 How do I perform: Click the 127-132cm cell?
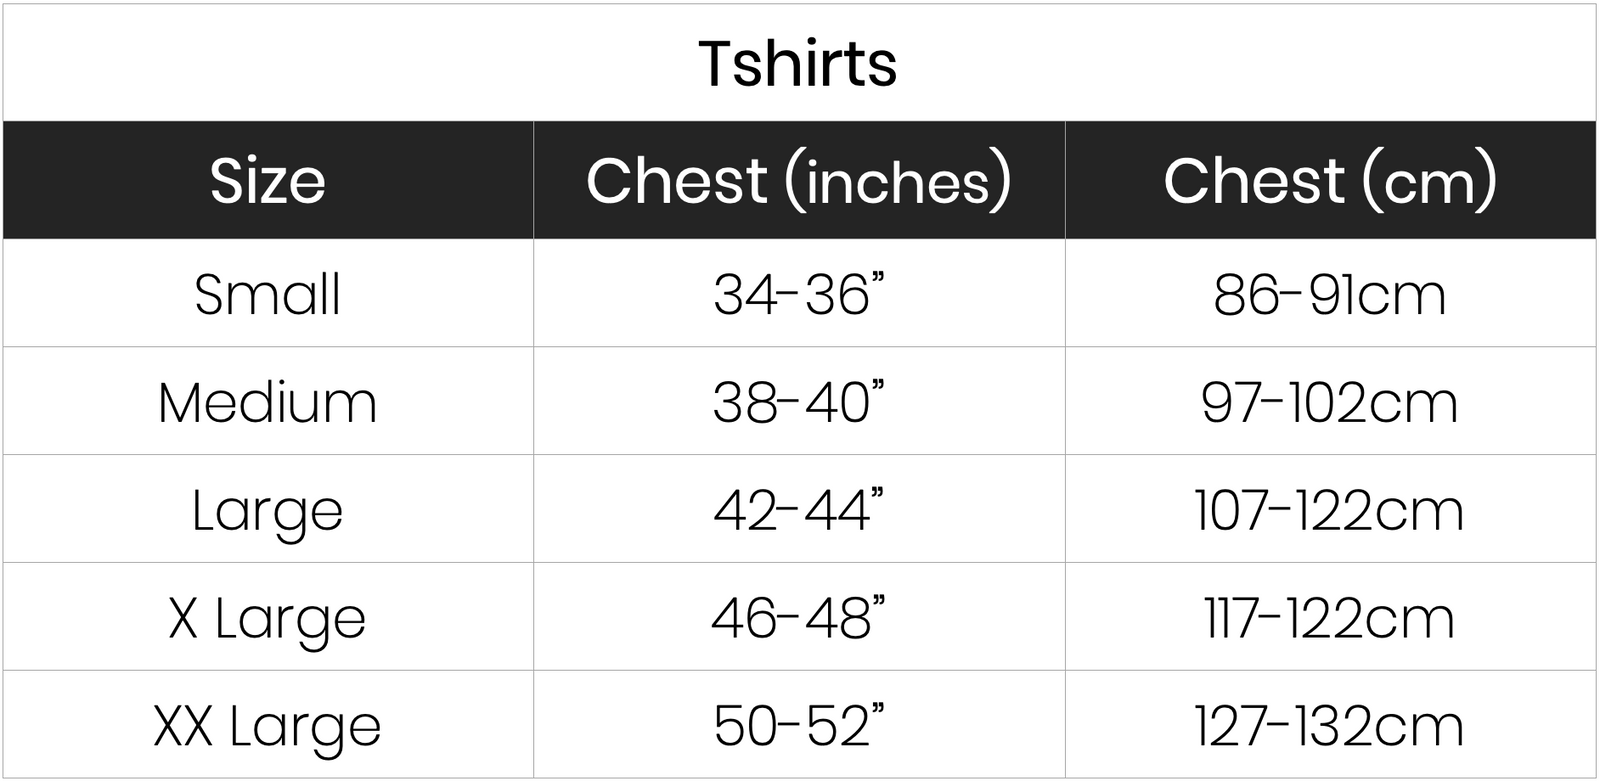click(x=1330, y=726)
